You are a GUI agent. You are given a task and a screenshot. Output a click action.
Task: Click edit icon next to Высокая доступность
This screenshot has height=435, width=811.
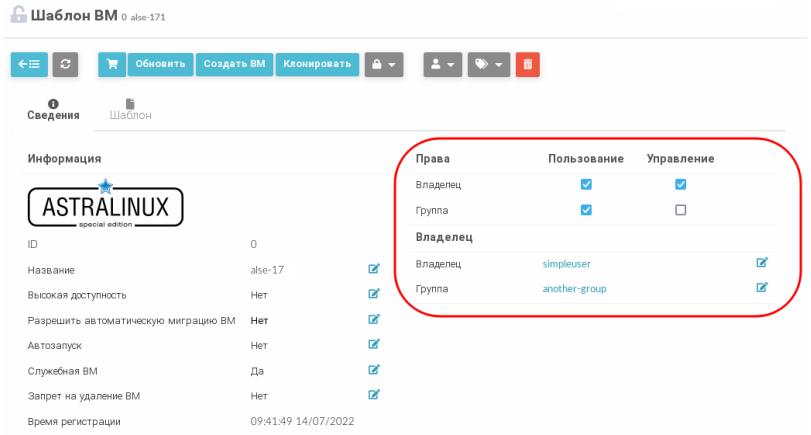pos(374,294)
